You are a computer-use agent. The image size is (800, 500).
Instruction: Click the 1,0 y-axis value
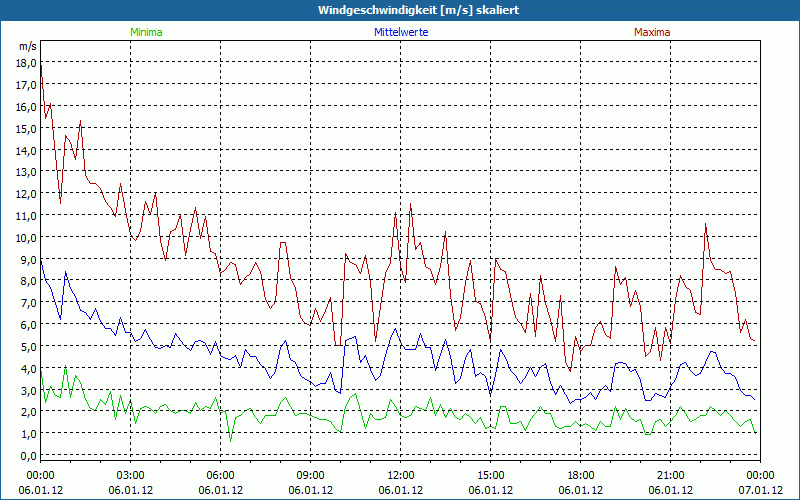click(29, 434)
